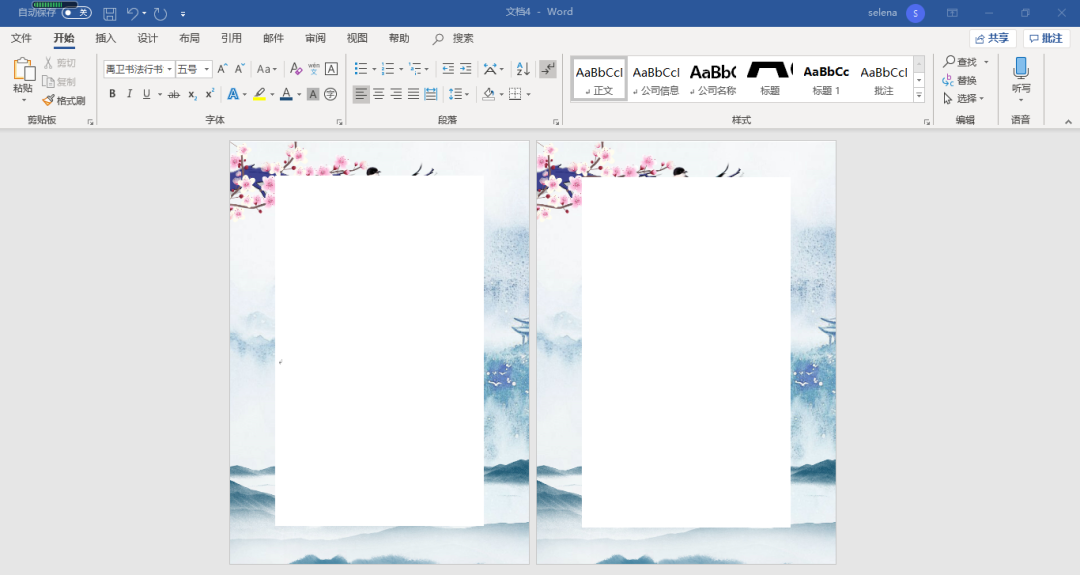Screen dimensions: 1080x575
Task: Switch to the 布局 (Layout) tab
Action: [189, 39]
